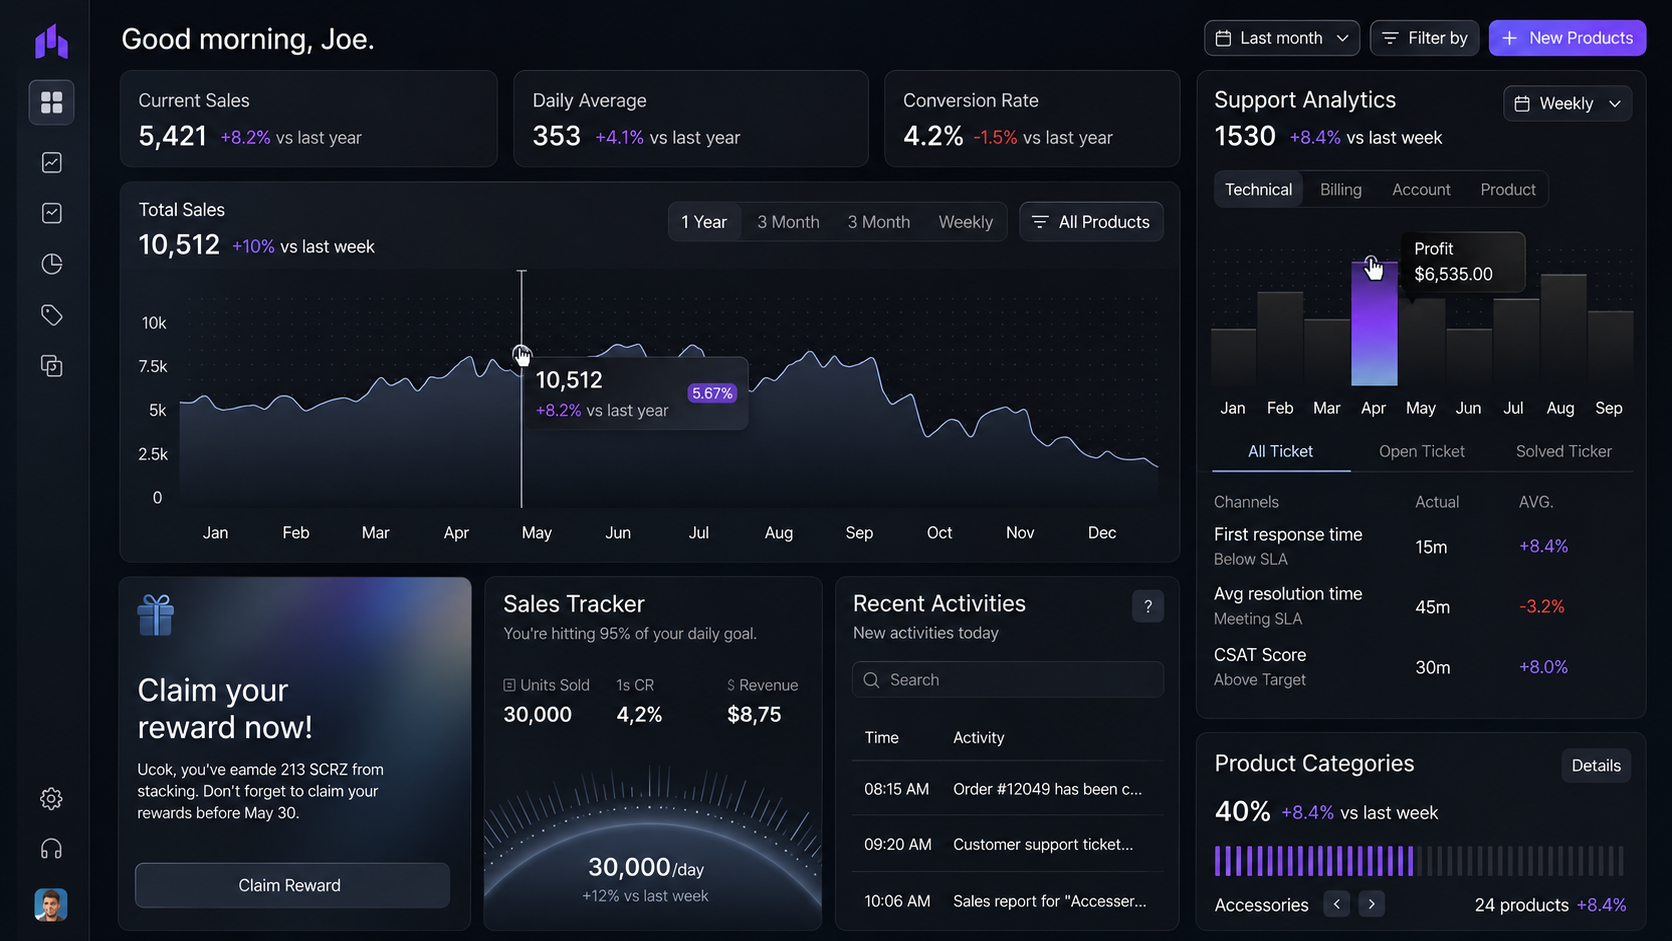The image size is (1672, 941).
Task: Open settings gear in sidebar
Action: (51, 798)
